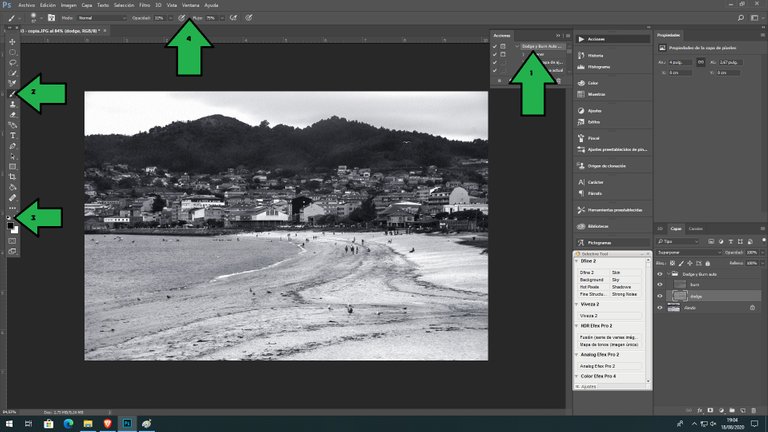The width and height of the screenshot is (768, 432).
Task: Select the Lasso tool
Action: (x=12, y=63)
